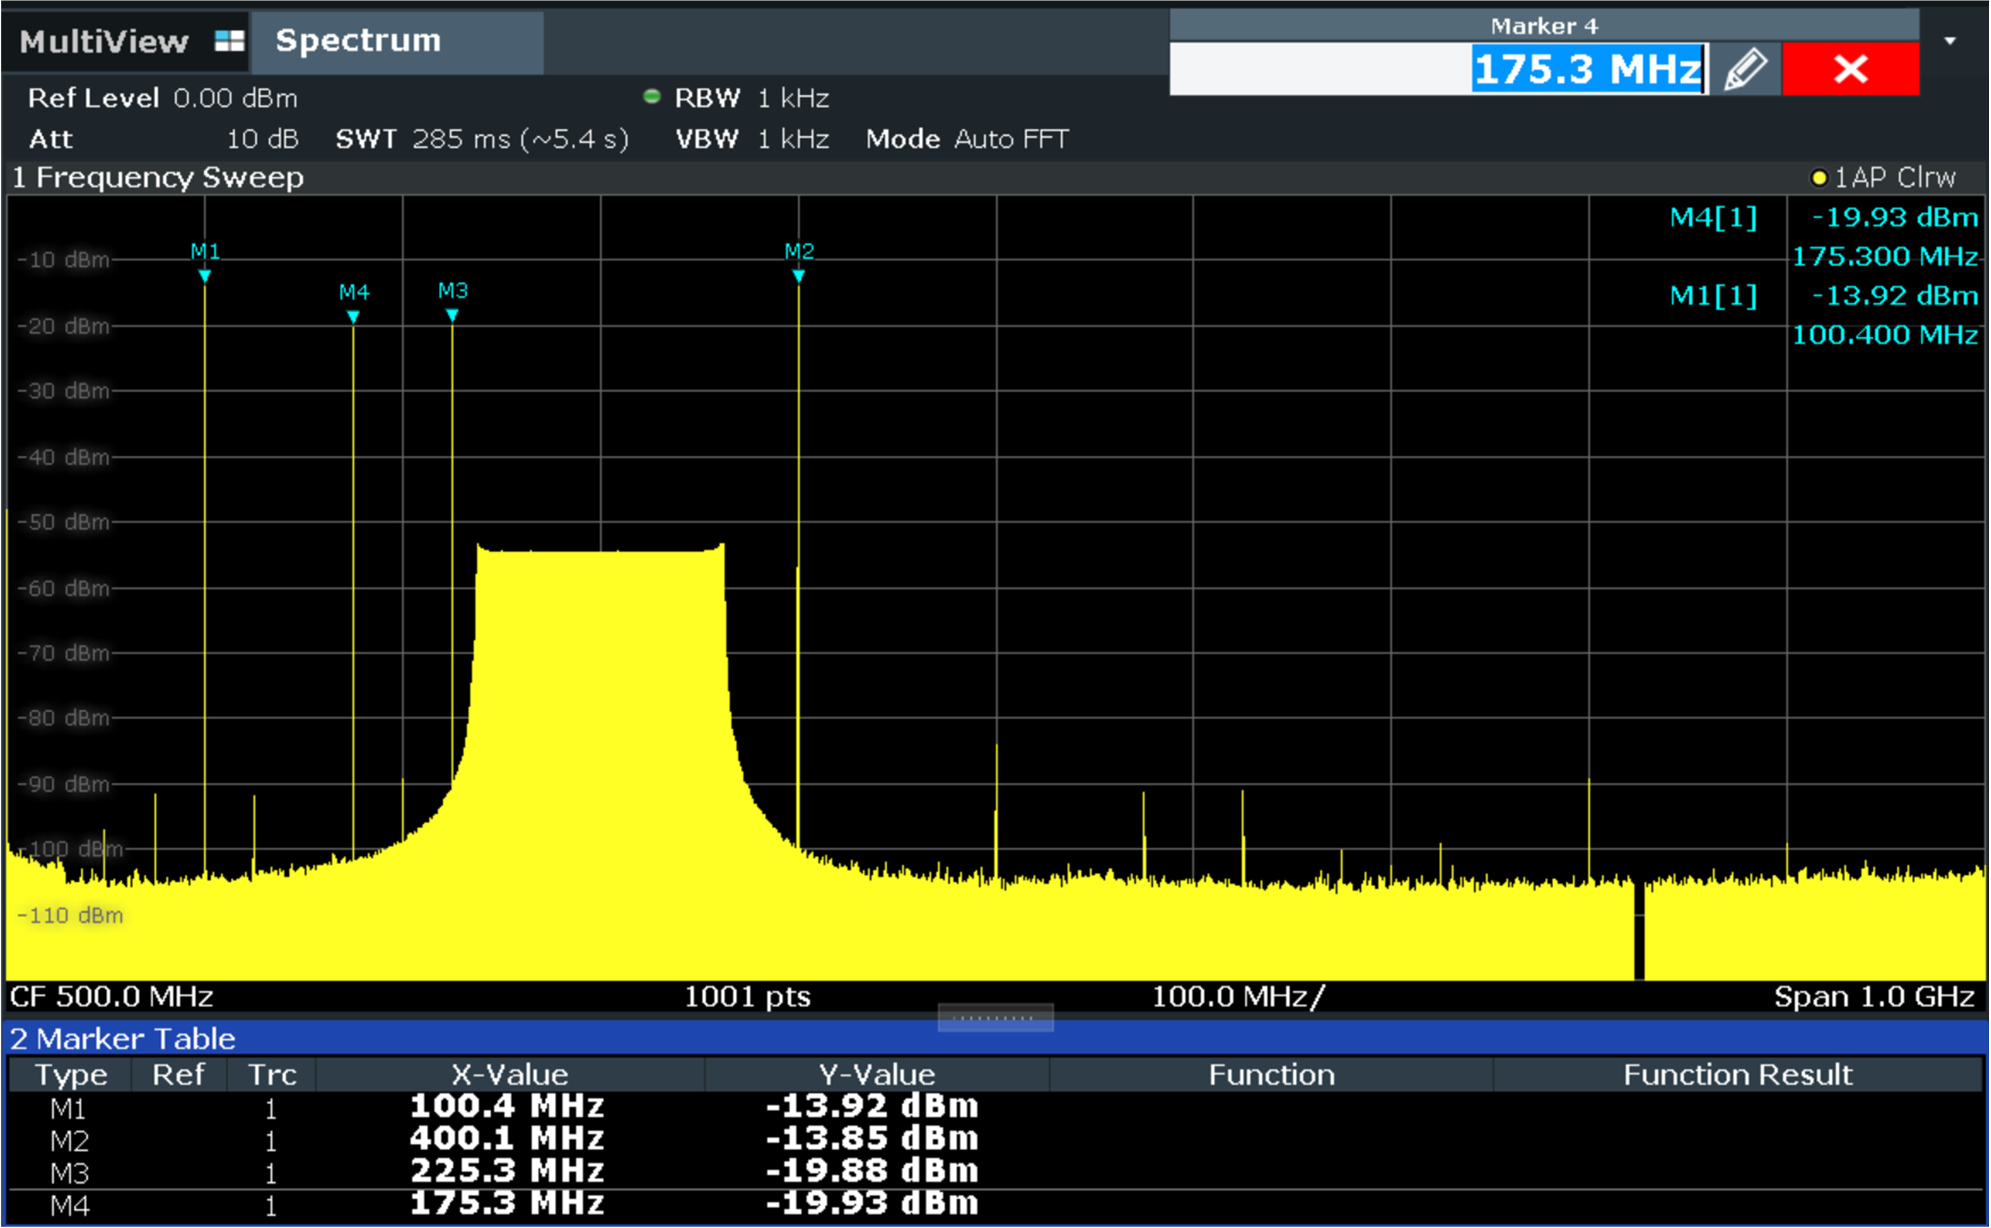This screenshot has width=1991, height=1228.
Task: Click the green status dot next to RBW
Action: tap(654, 96)
